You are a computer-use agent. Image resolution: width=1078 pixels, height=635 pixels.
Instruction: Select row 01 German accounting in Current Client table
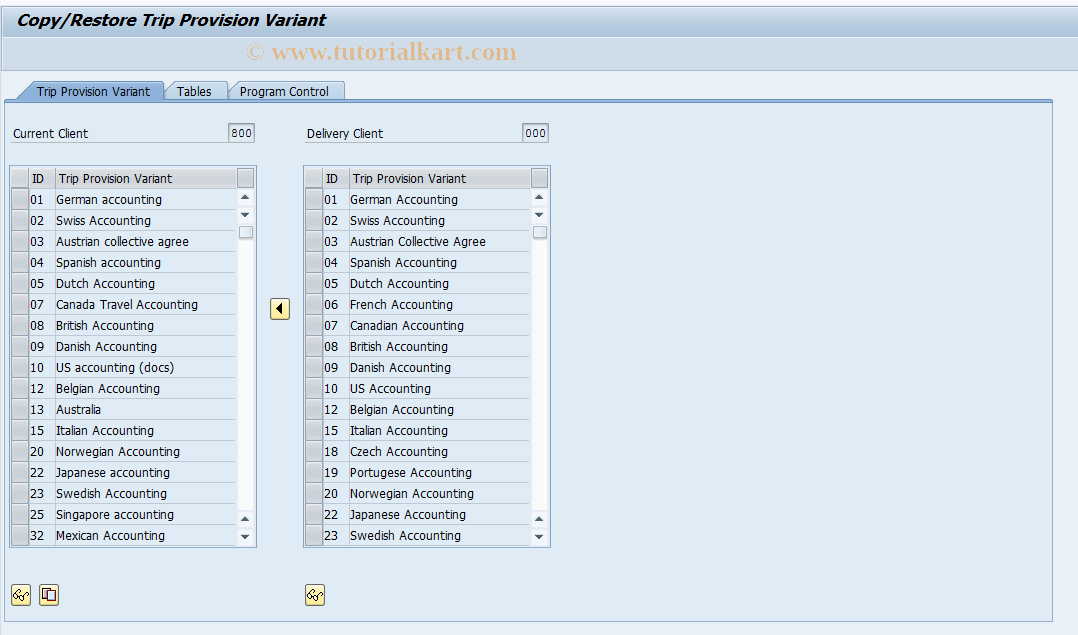pyautogui.click(x=20, y=200)
